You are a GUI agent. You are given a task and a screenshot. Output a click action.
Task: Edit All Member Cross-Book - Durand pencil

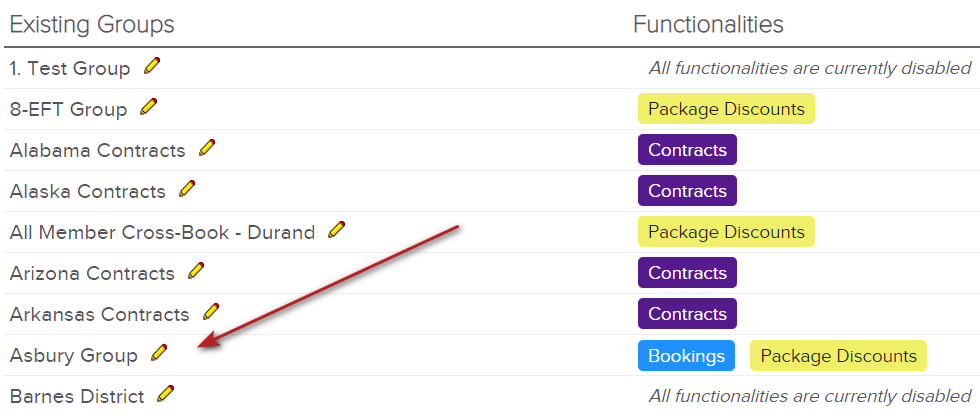pyautogui.click(x=336, y=230)
